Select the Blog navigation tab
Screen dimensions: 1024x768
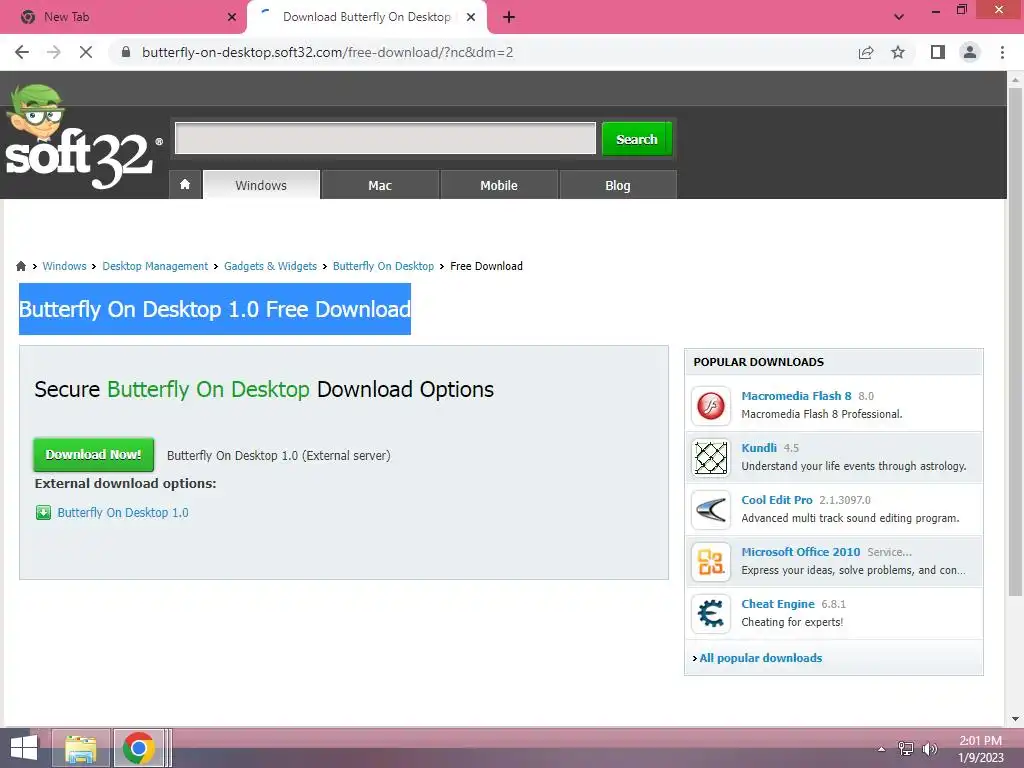618,185
